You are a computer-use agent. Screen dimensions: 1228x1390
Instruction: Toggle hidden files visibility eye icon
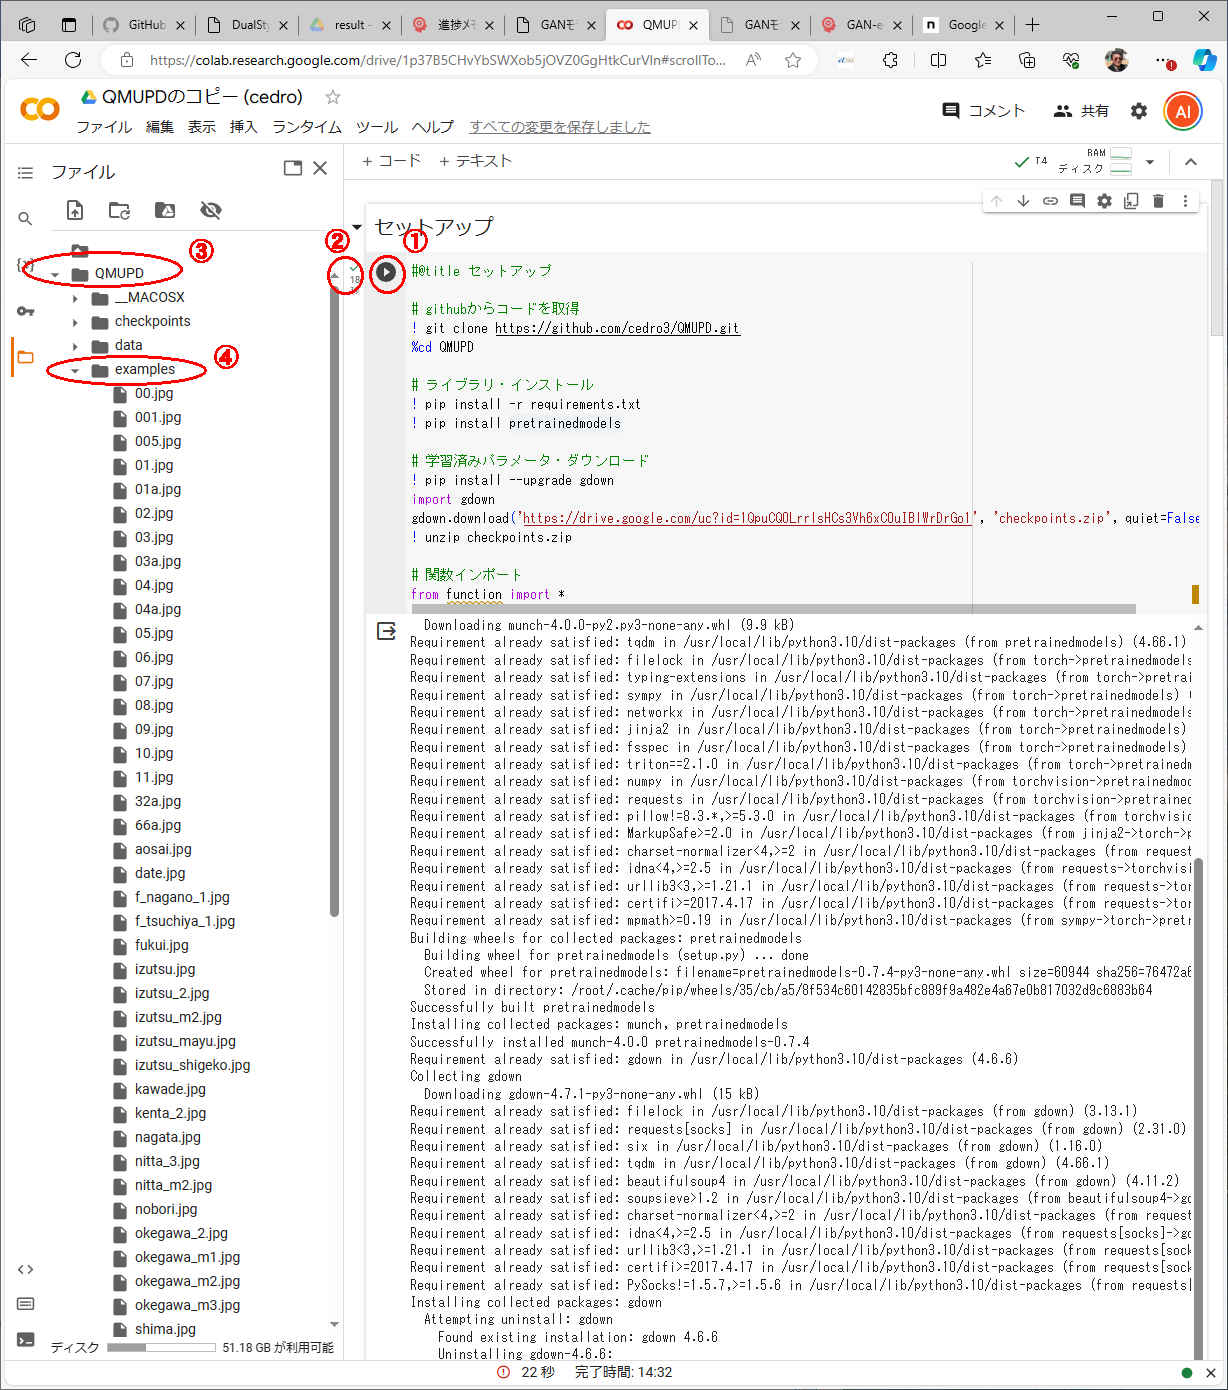(x=210, y=210)
